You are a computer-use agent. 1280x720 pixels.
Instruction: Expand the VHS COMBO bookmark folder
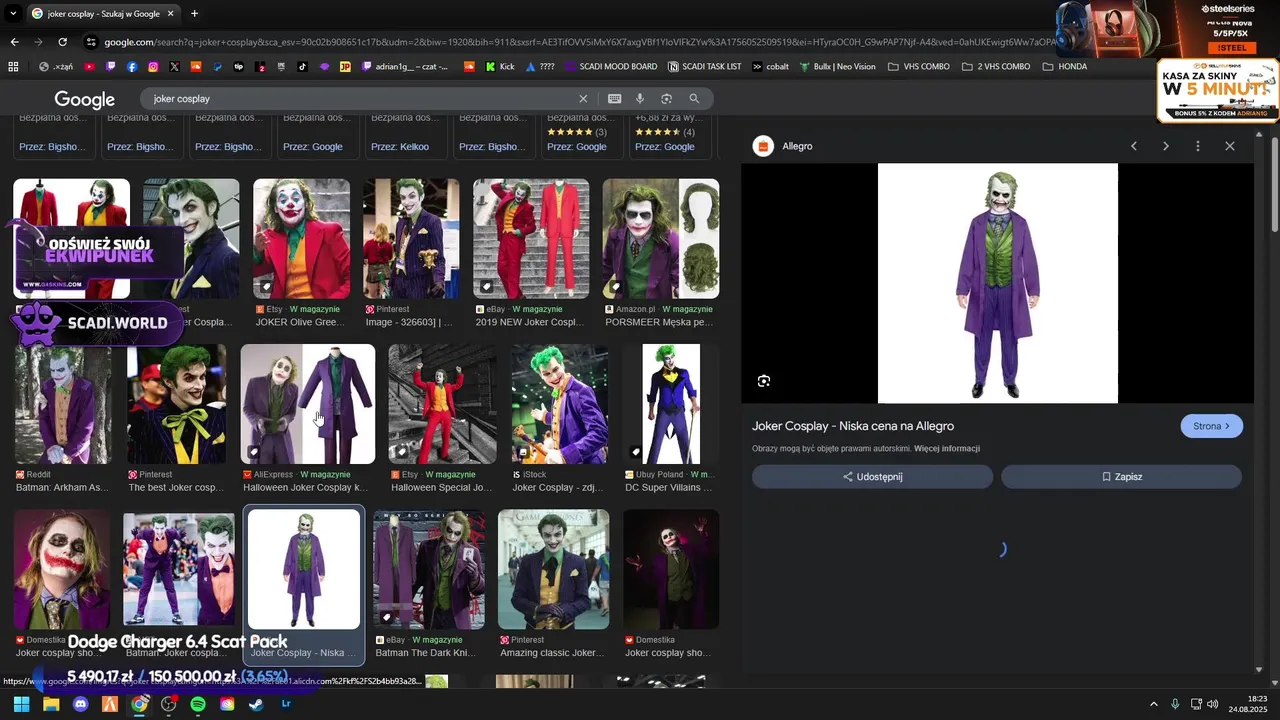click(x=918, y=67)
